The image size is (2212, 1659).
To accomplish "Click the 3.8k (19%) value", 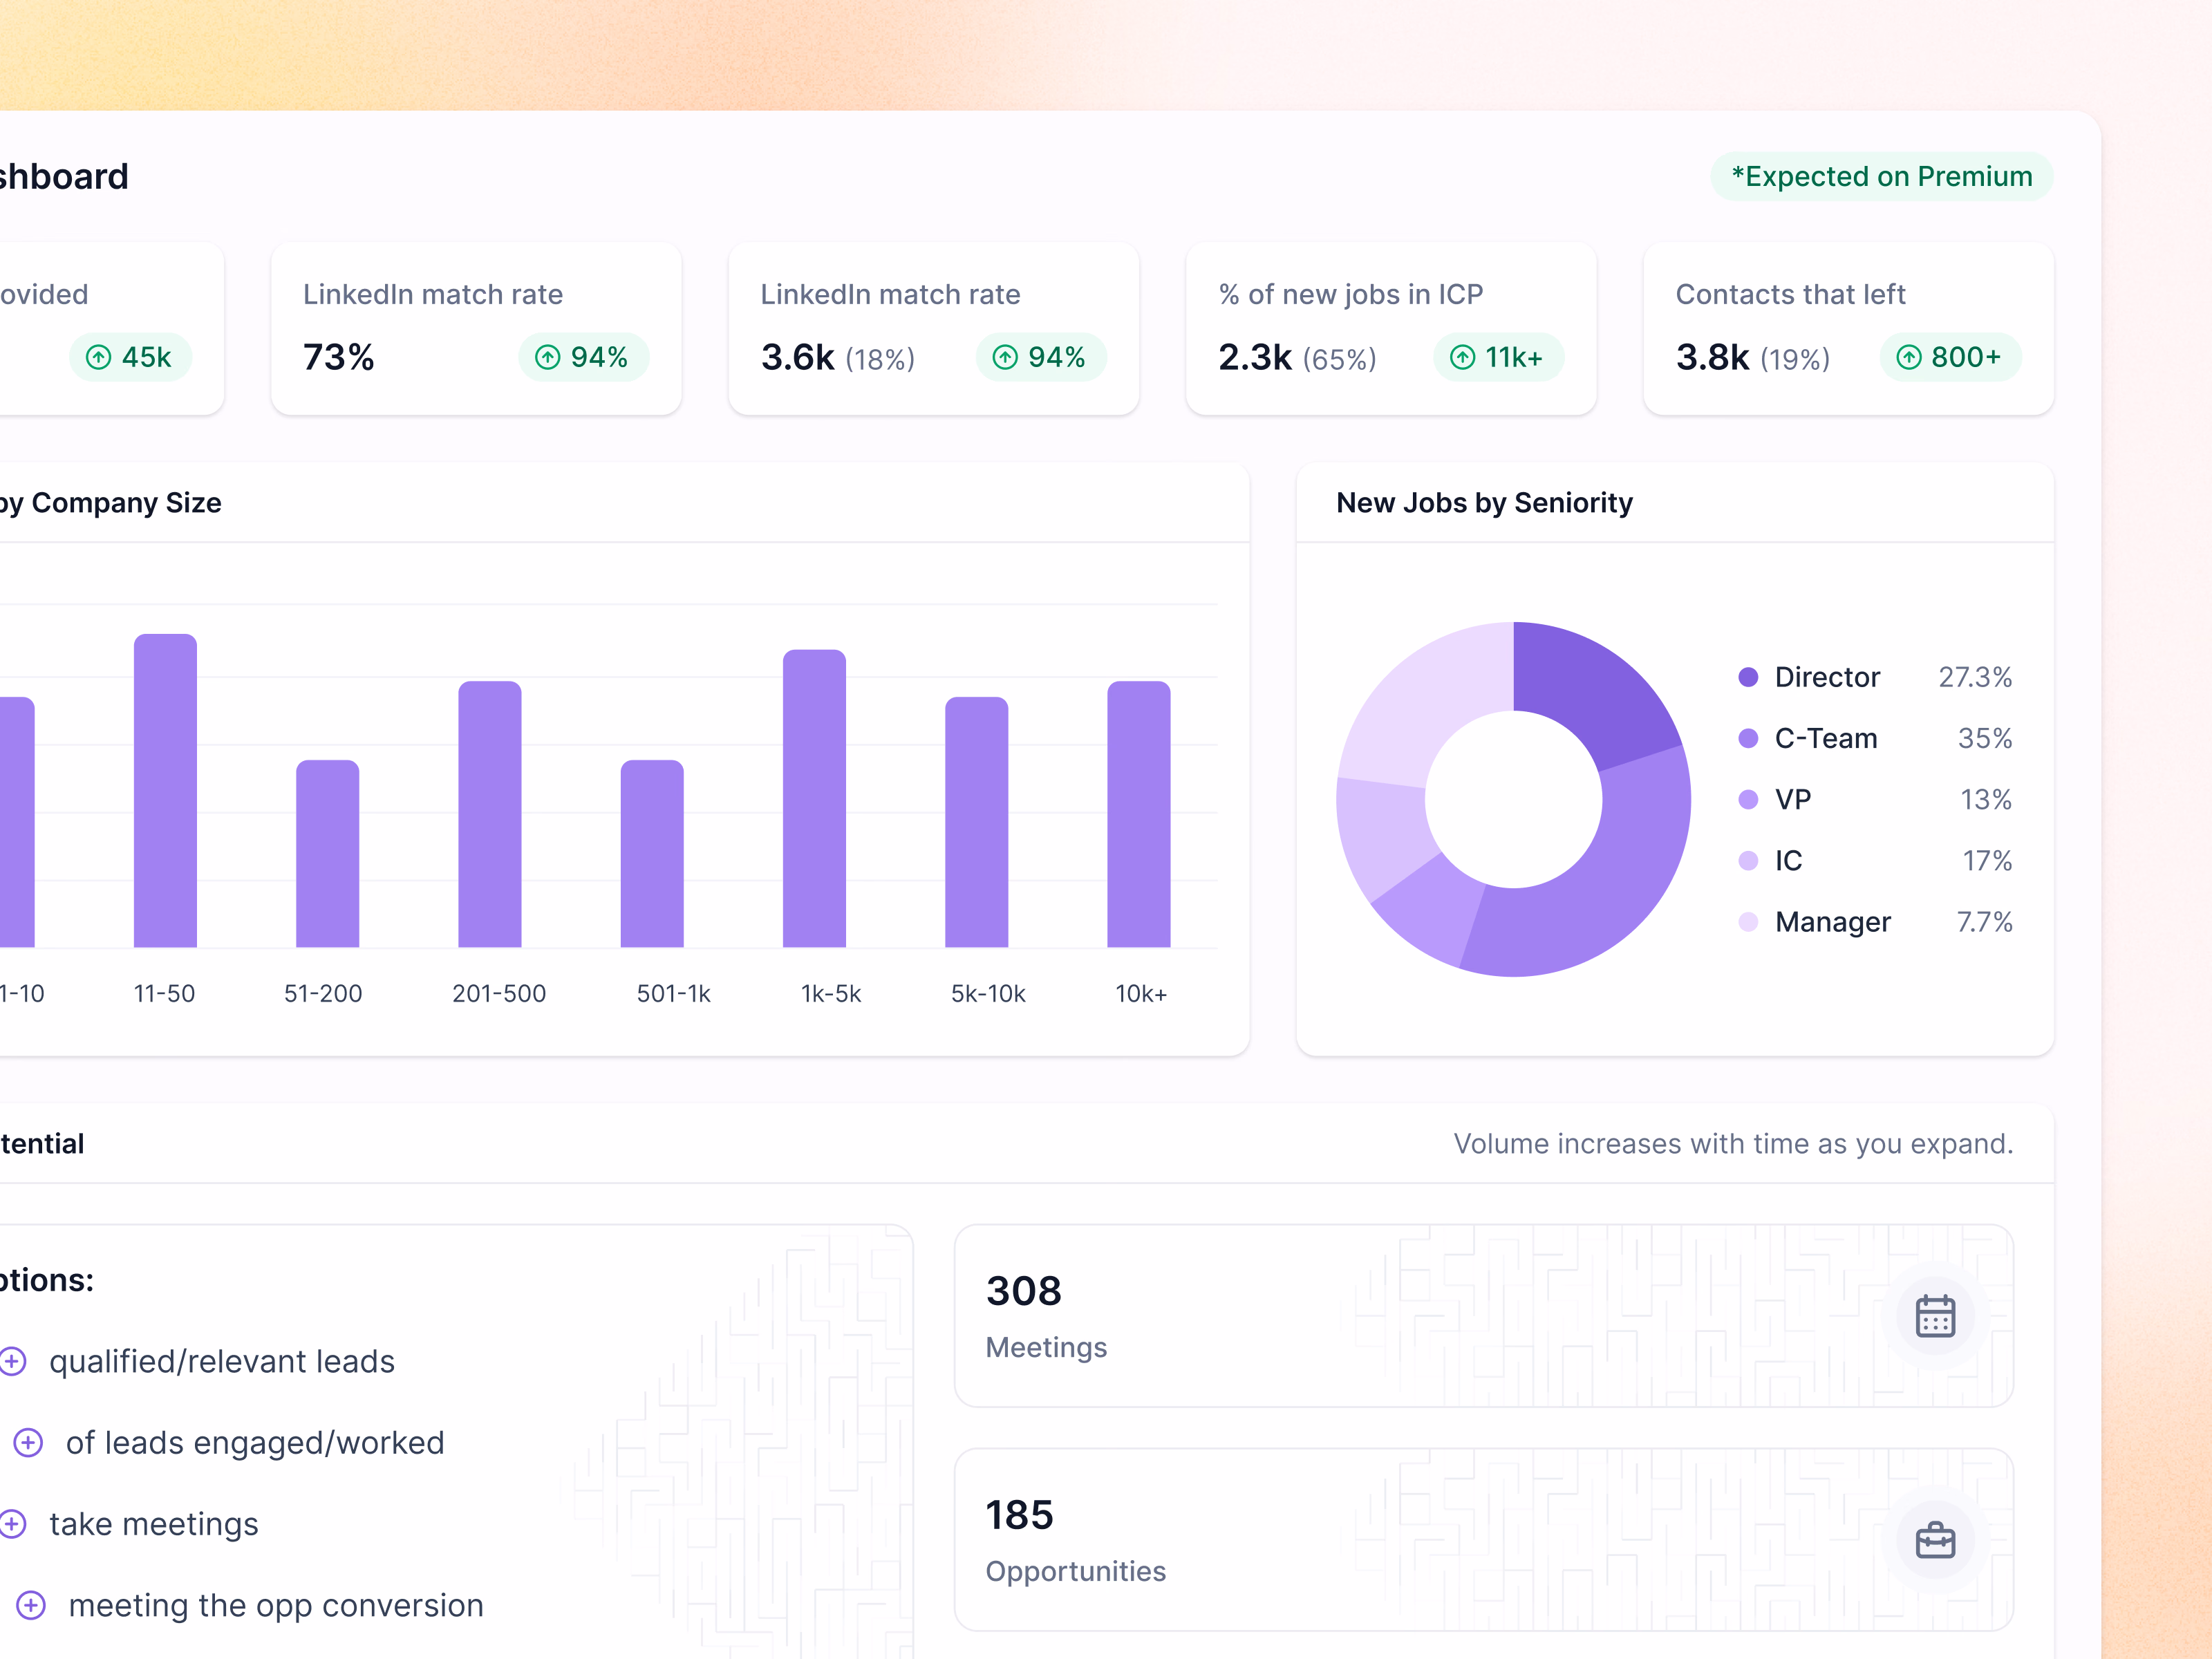I will click(x=1753, y=357).
